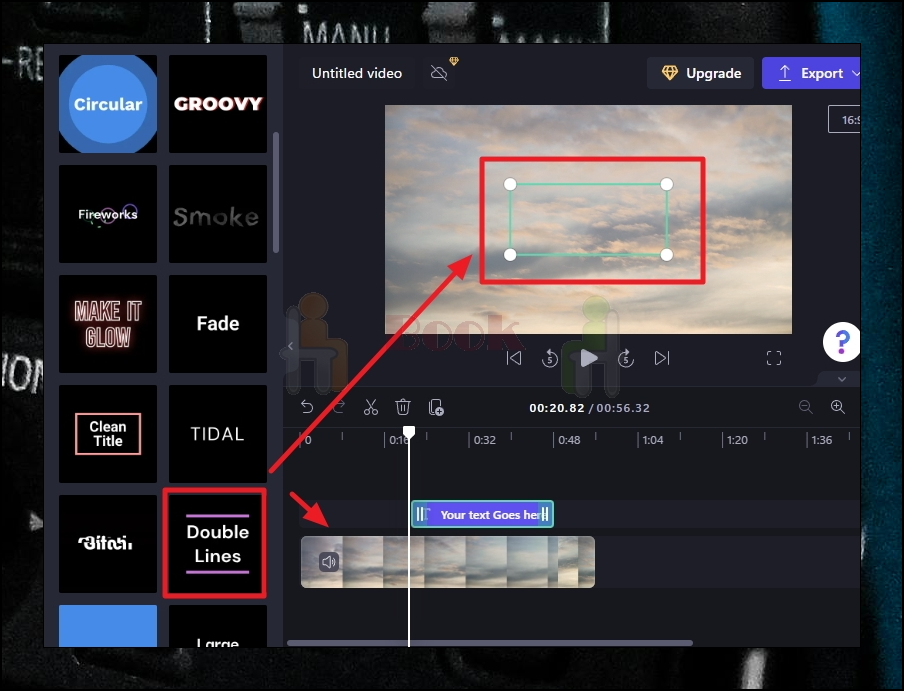Split clip with scissors tool

point(371,407)
